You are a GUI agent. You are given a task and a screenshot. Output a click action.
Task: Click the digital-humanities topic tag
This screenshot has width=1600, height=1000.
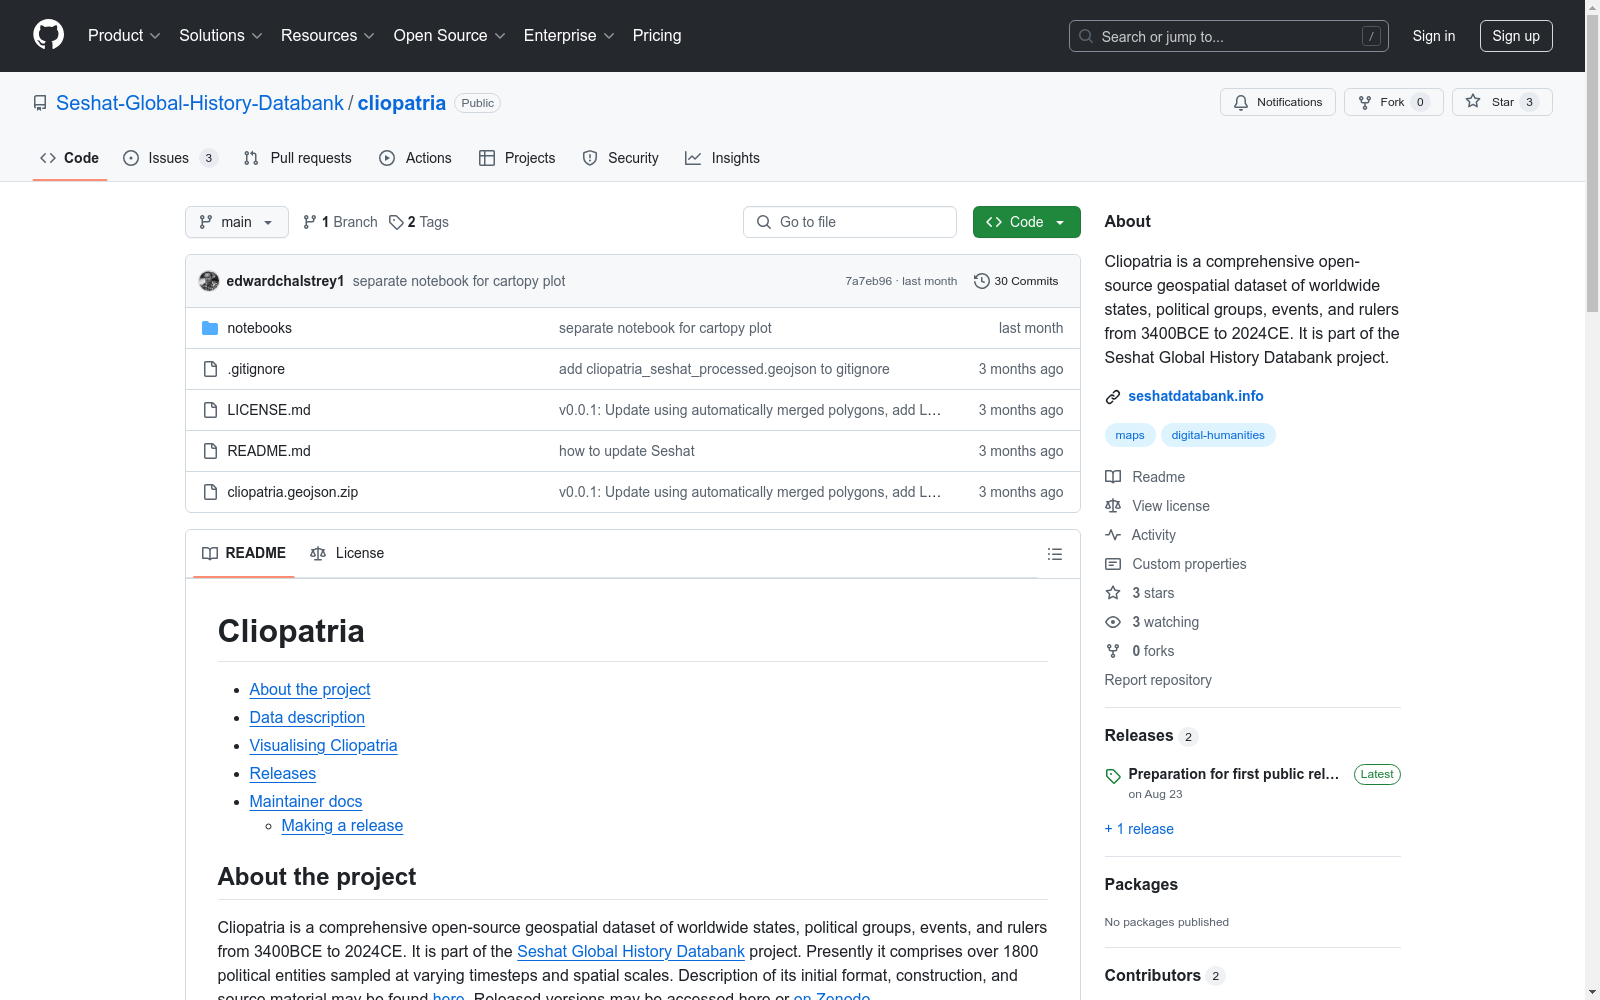click(1218, 435)
